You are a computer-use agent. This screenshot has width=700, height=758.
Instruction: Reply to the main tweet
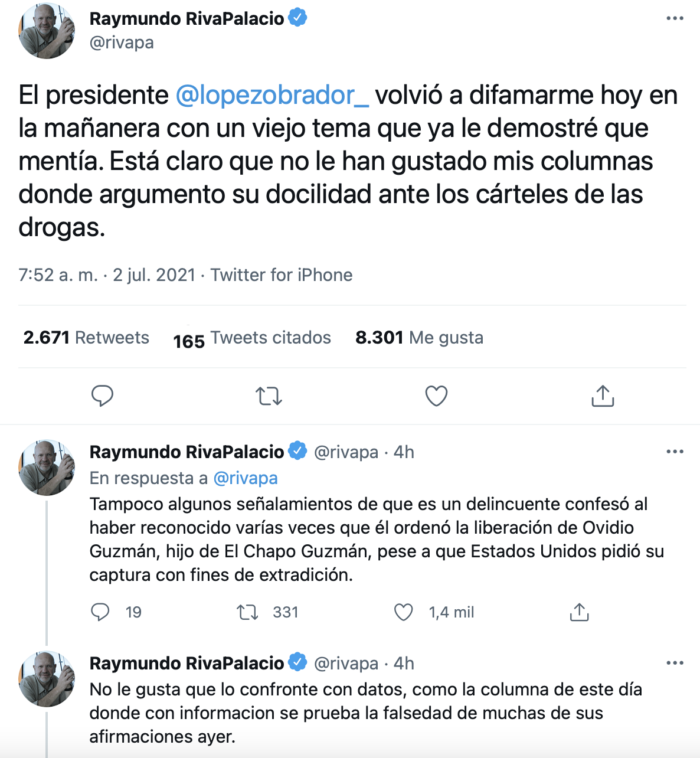coord(103,396)
